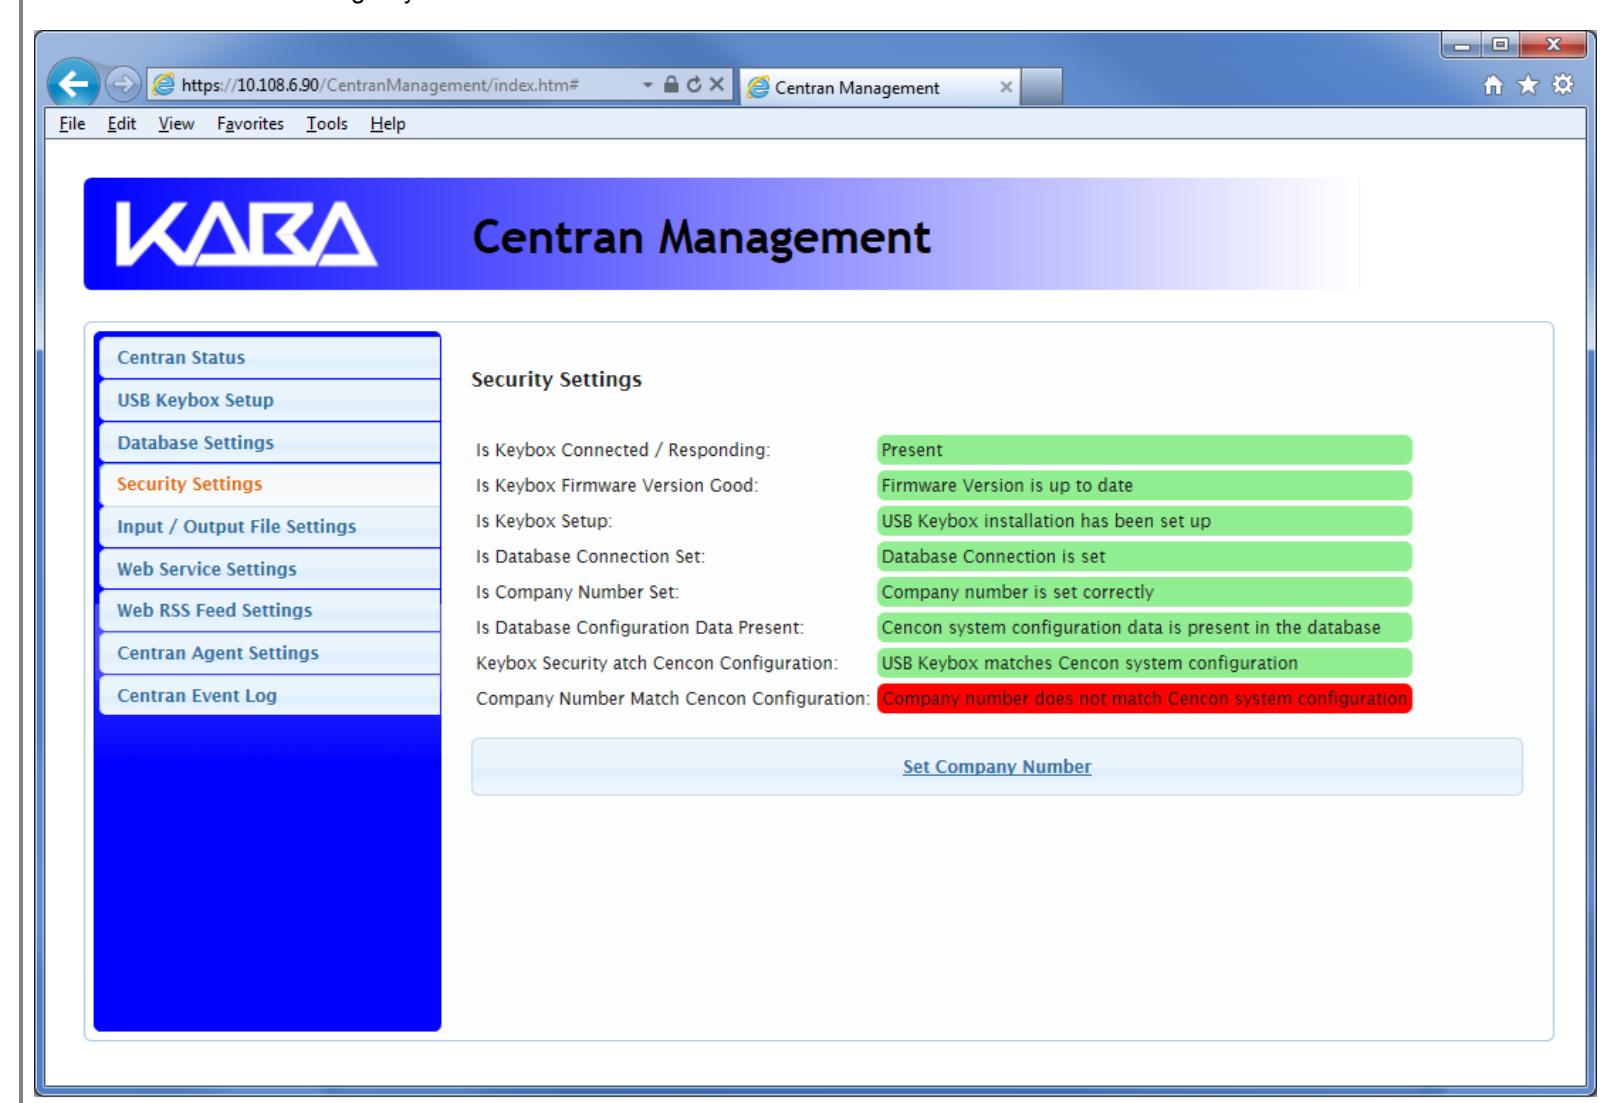
Task: View the Centran Event Log
Action: [x=268, y=695]
